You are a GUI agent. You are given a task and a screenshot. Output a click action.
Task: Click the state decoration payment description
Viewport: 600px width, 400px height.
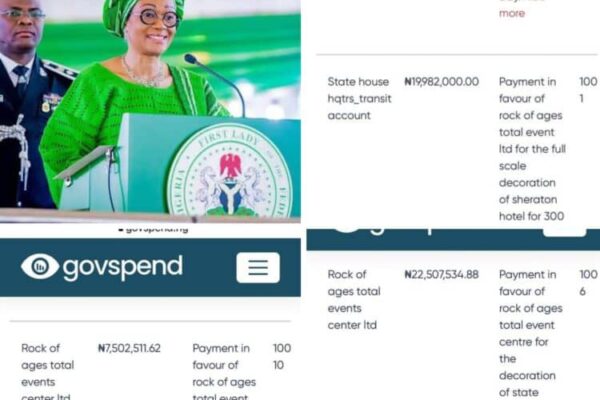[x=531, y=333]
